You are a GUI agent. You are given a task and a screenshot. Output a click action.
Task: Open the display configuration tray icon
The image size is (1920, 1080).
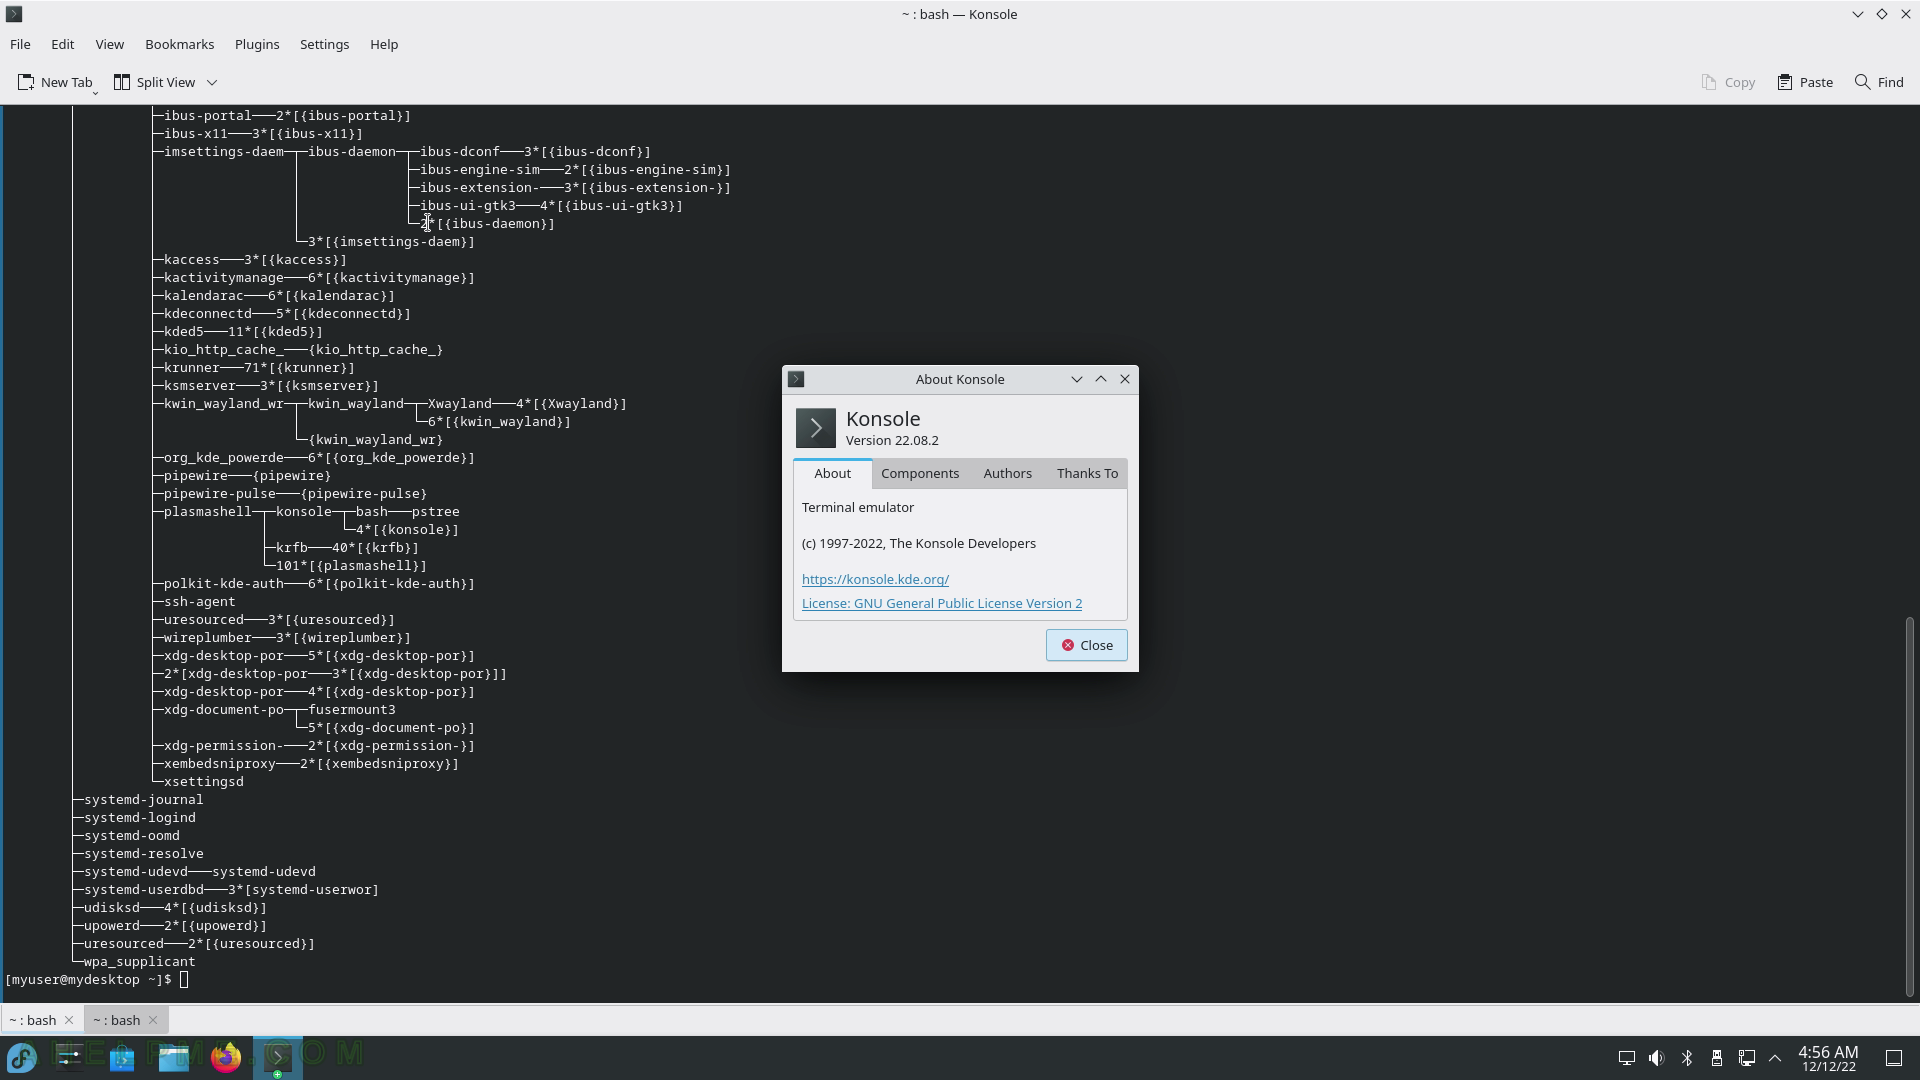1627,1058
